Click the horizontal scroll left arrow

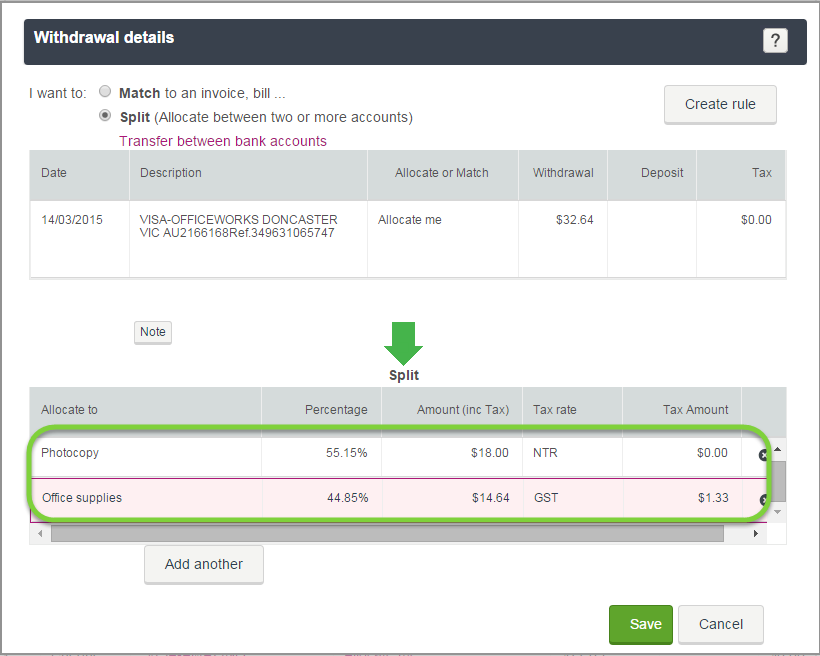click(40, 534)
